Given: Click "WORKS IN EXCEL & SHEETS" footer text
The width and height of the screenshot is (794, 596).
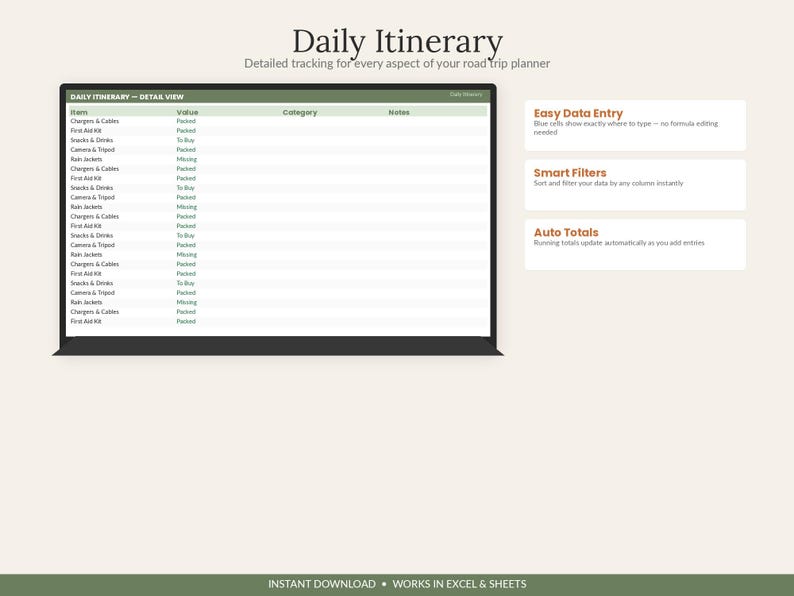Looking at the screenshot, I should pyautogui.click(x=459, y=584).
